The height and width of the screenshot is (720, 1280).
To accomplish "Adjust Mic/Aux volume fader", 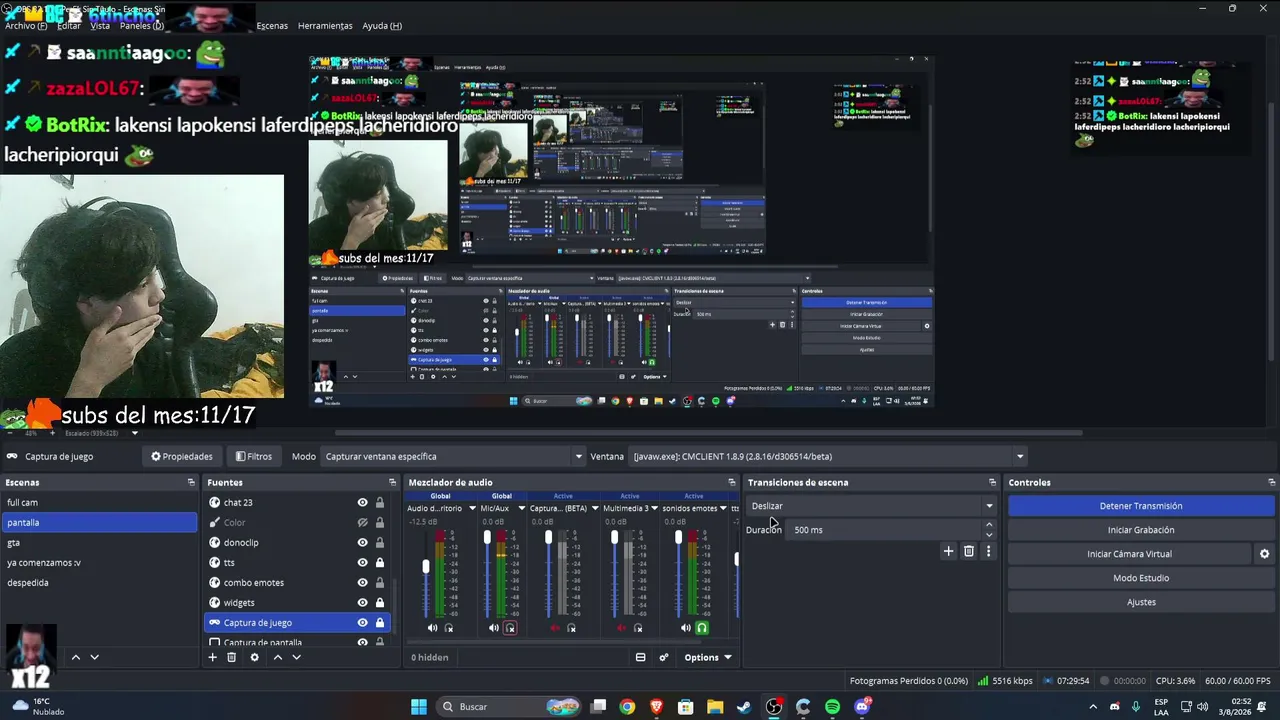I will pos(488,538).
